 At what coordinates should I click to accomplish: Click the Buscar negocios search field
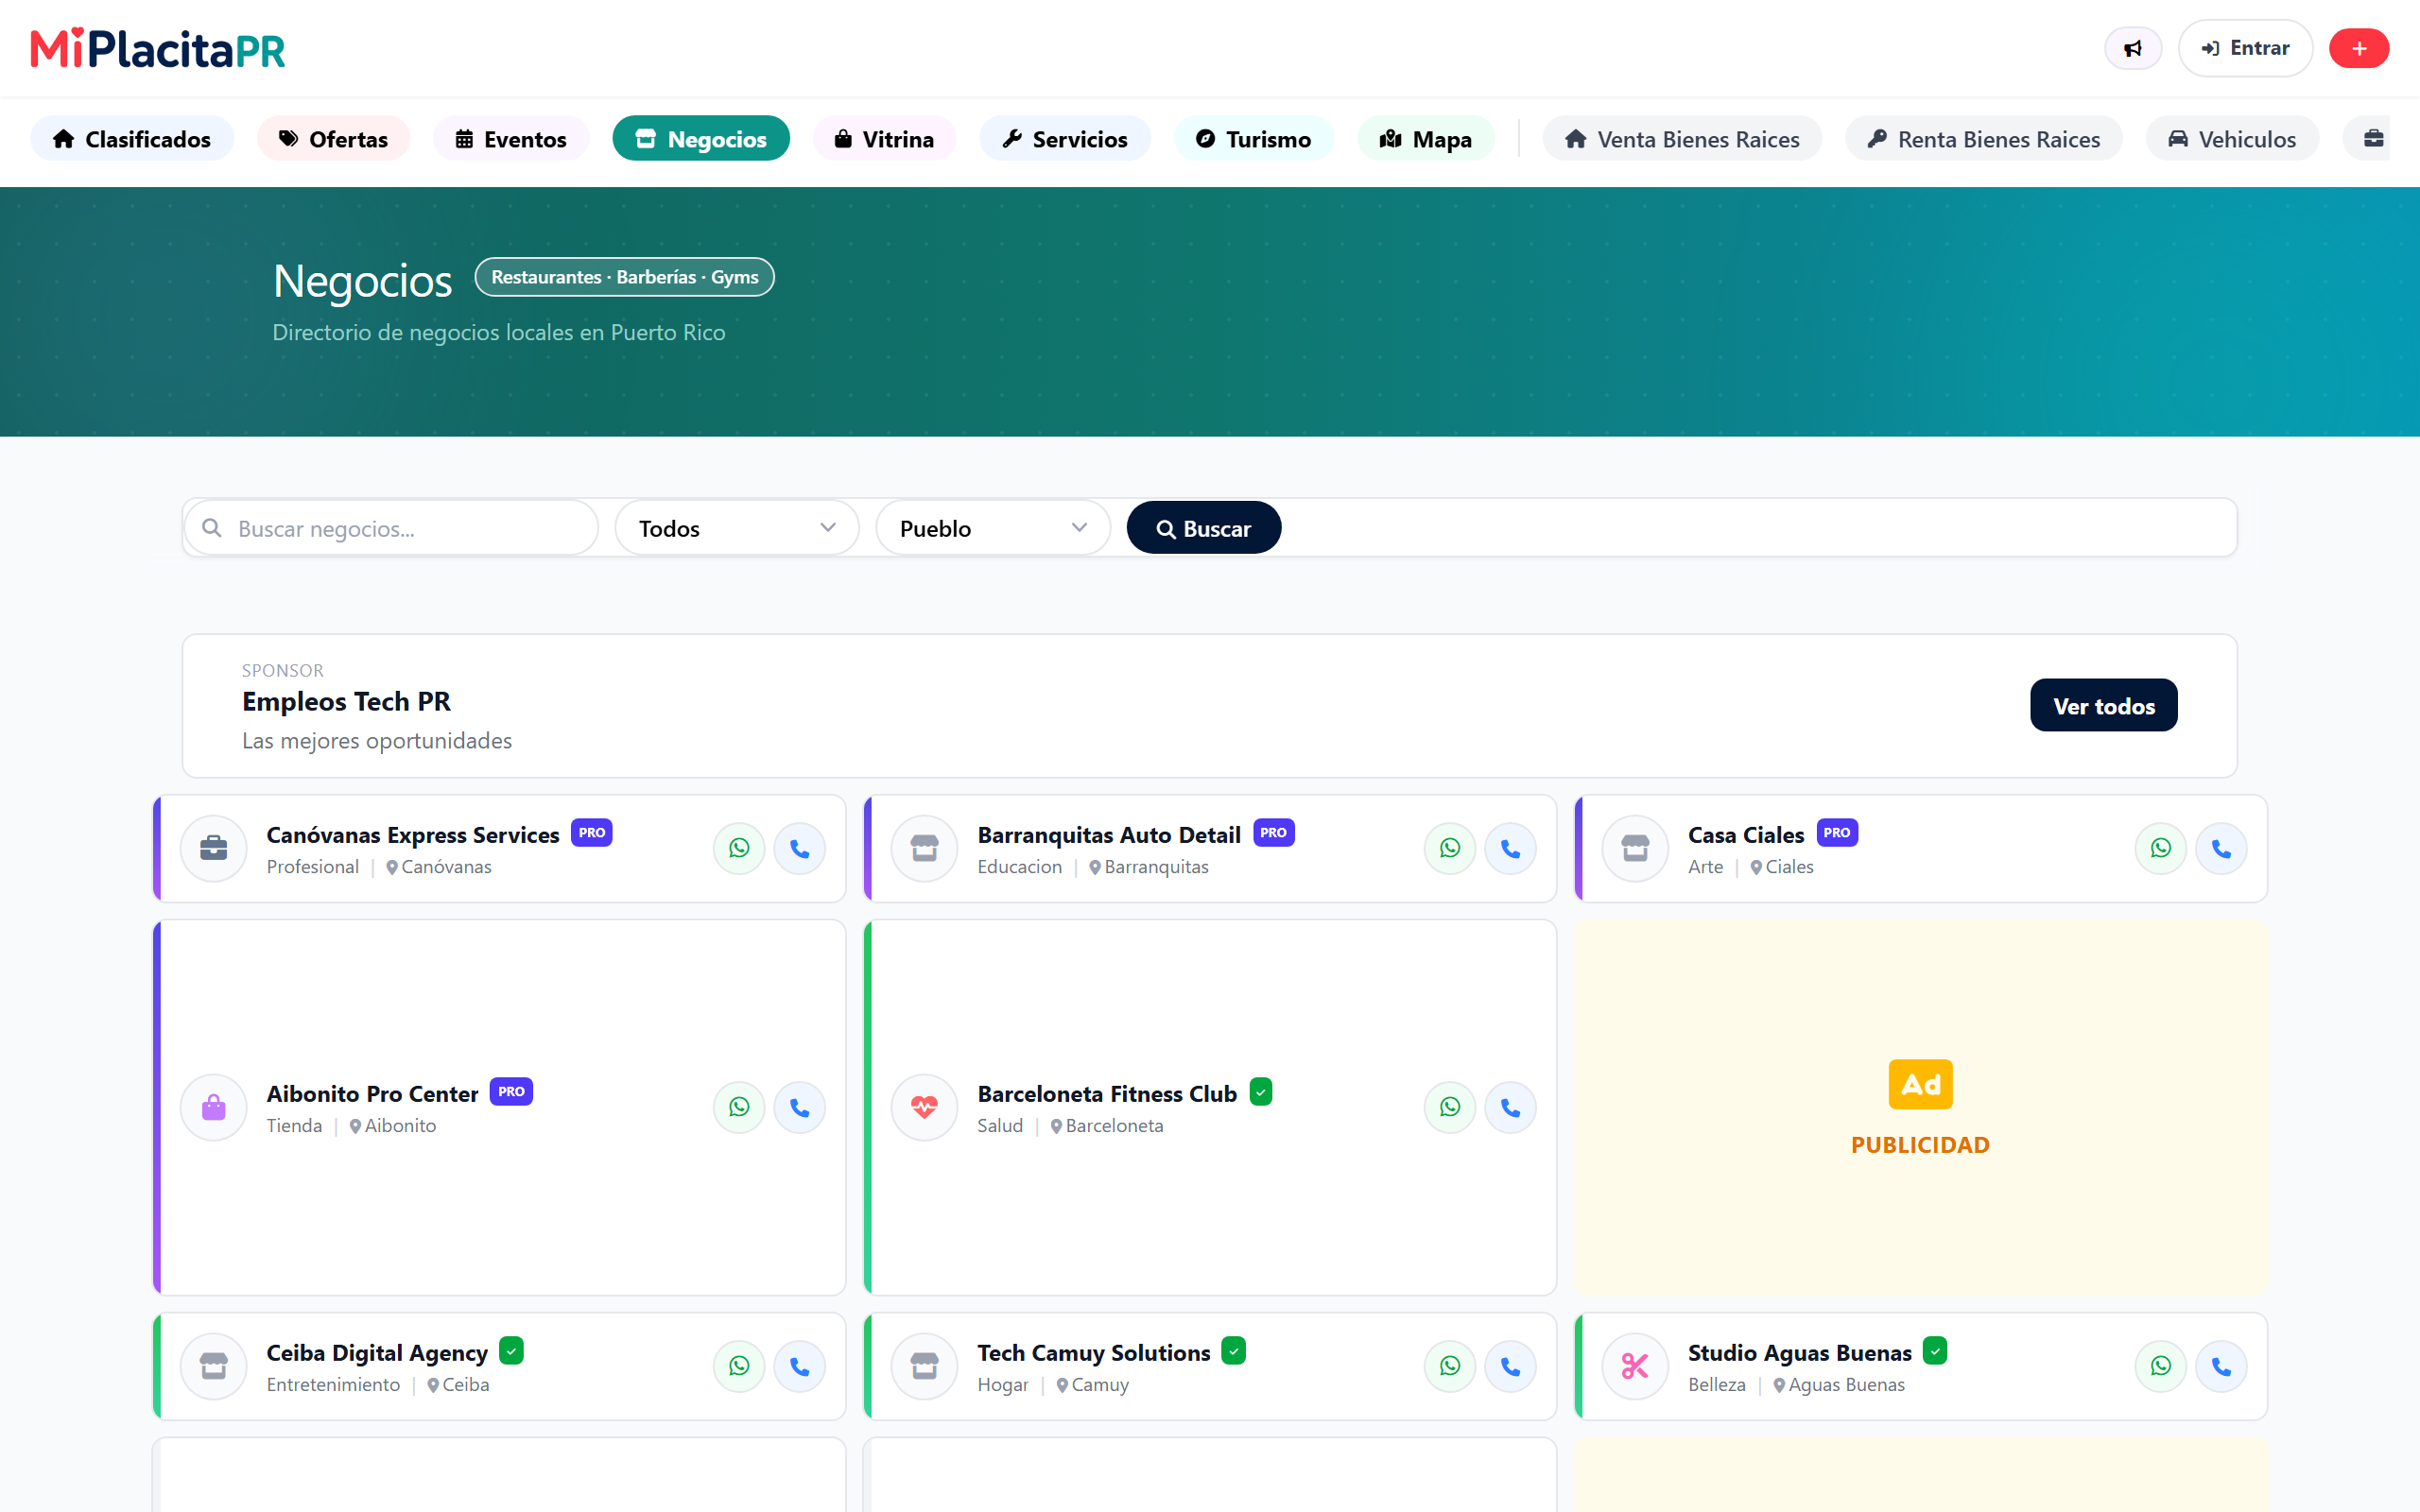(x=391, y=528)
